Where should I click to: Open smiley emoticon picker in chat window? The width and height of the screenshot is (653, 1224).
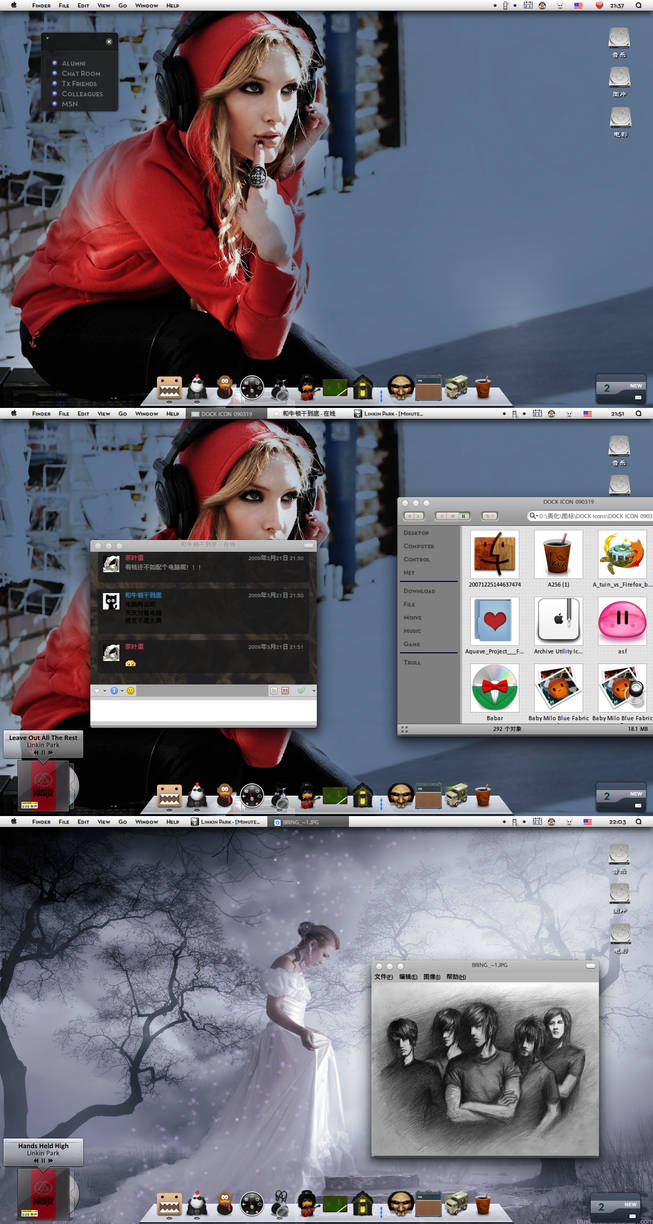pyautogui.click(x=130, y=691)
